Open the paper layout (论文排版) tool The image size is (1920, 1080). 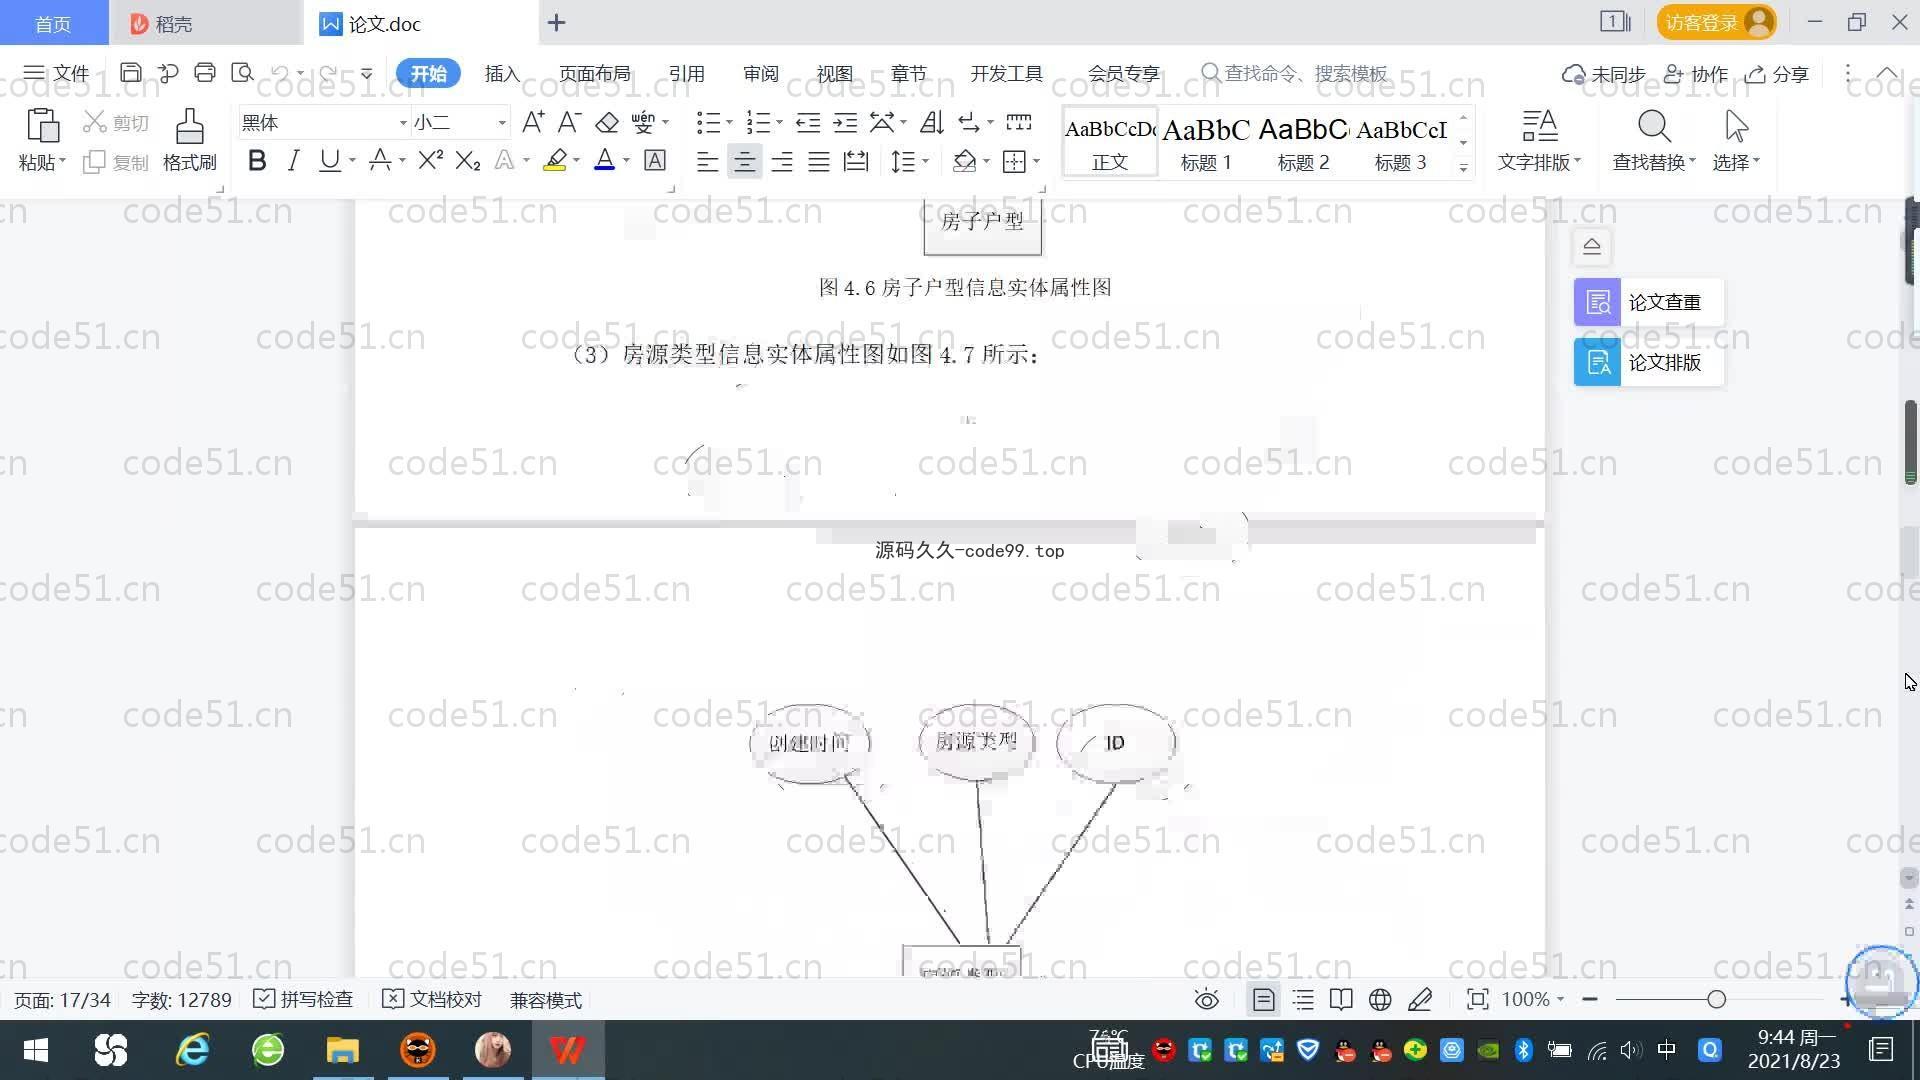click(x=1648, y=362)
